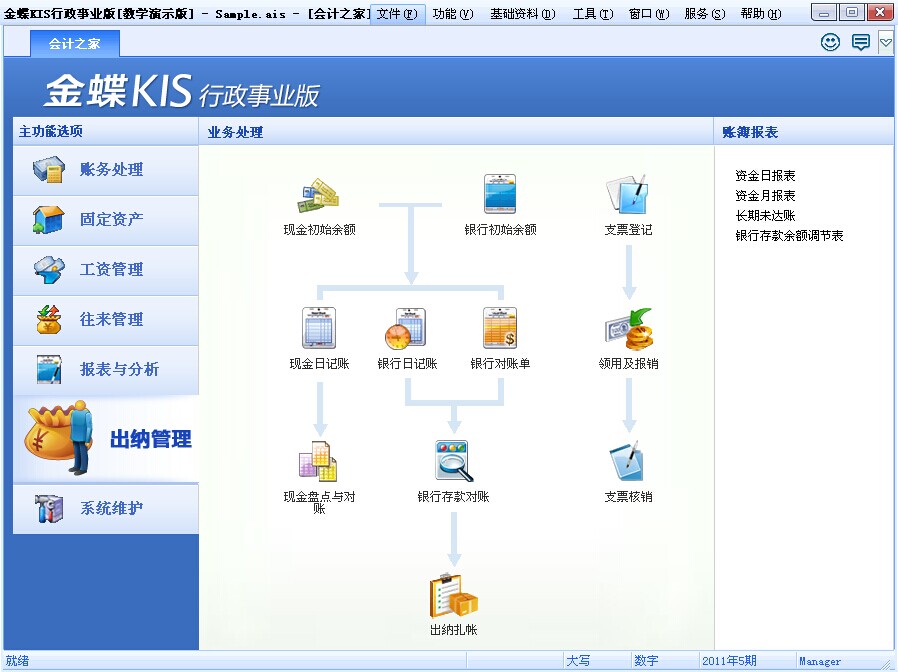Open the 银行对账单 icon
This screenshot has width=898, height=672.
tap(500, 328)
